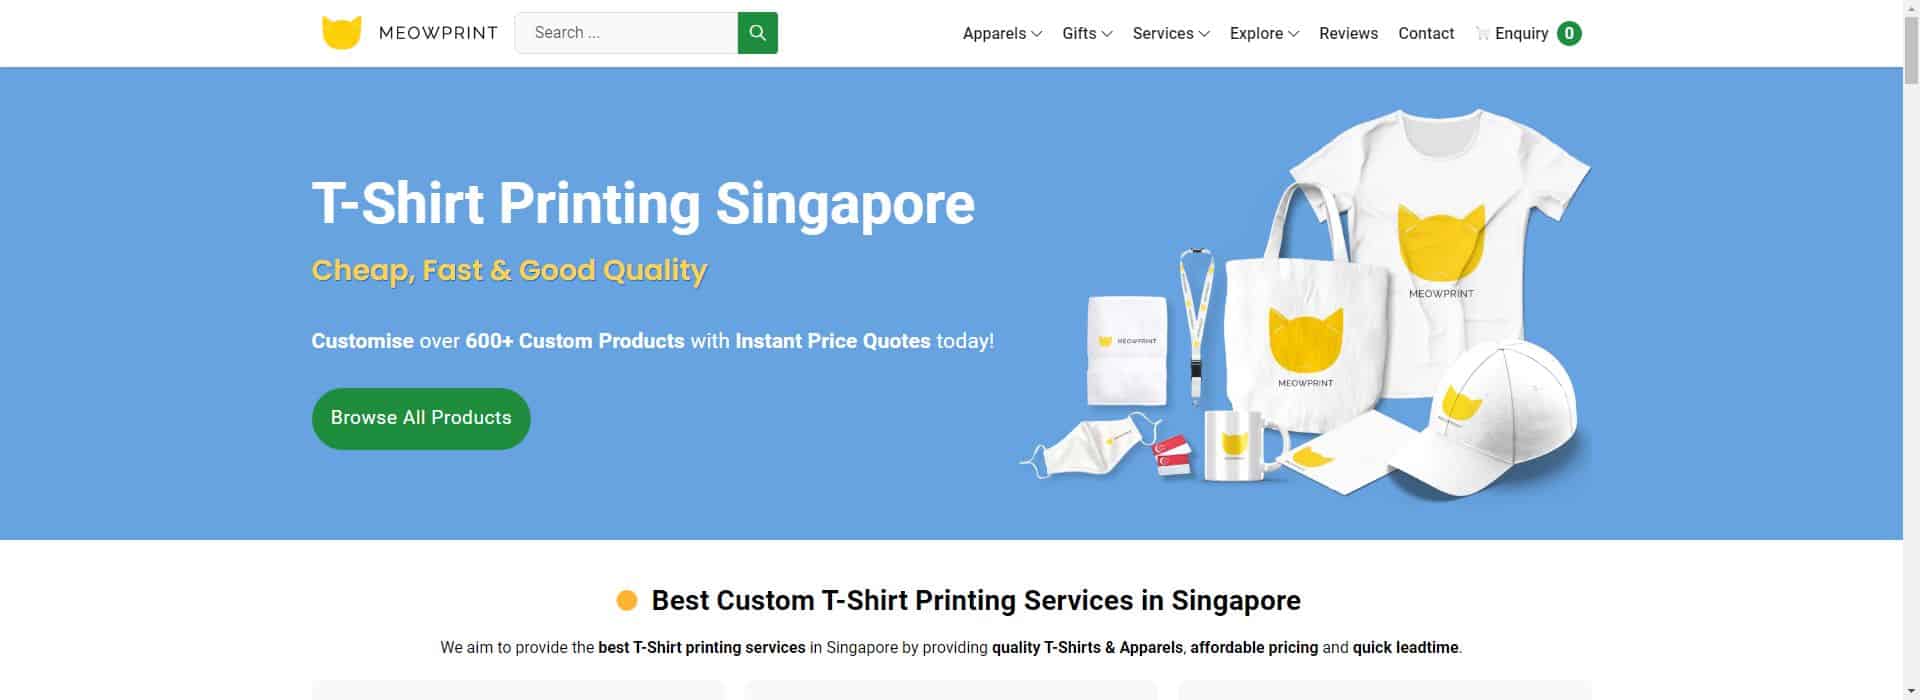
Task: Click the lanyard product image
Action: pos(1197,325)
